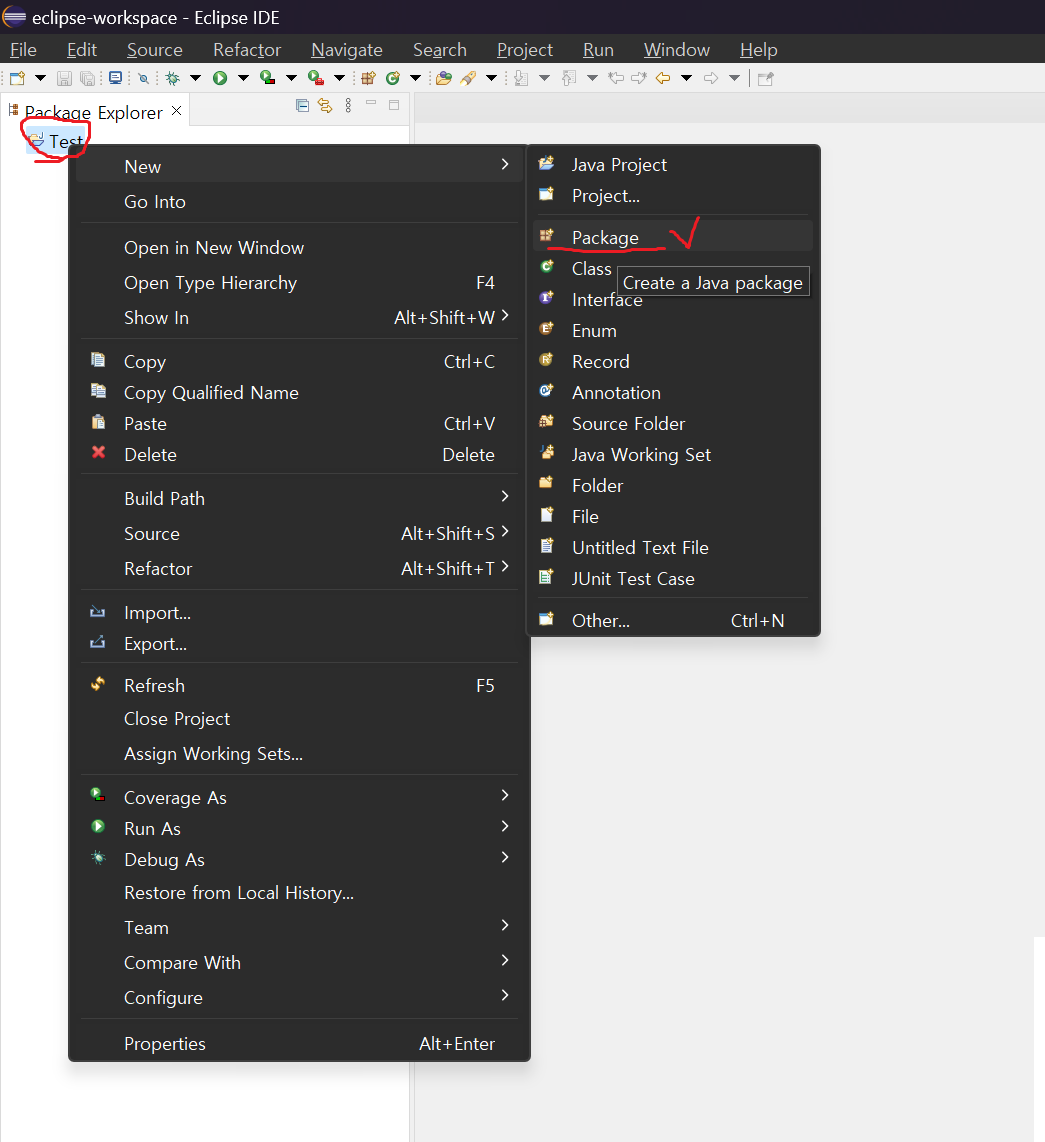Click the Next Annotation icon
Viewport: 1045px width, 1142px height.
pos(521,78)
